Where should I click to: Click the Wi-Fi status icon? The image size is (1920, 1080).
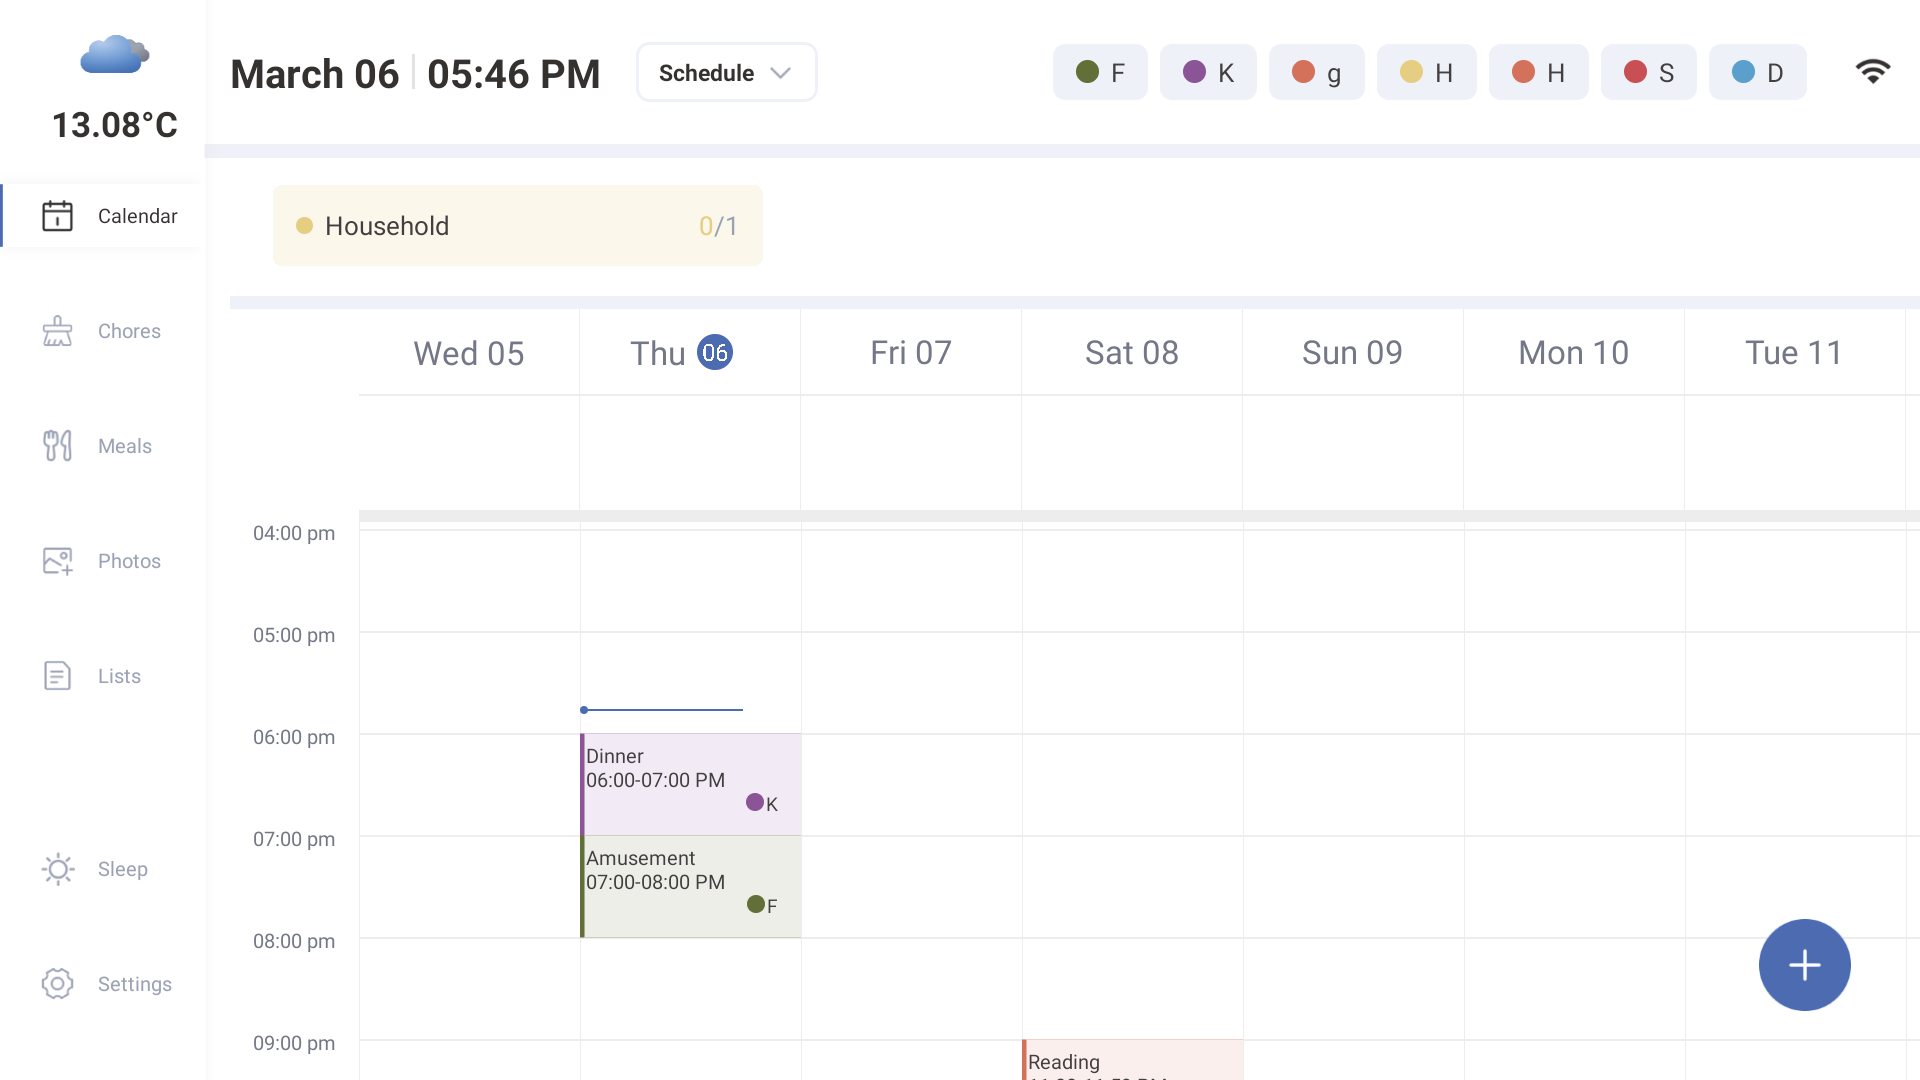(x=1872, y=72)
